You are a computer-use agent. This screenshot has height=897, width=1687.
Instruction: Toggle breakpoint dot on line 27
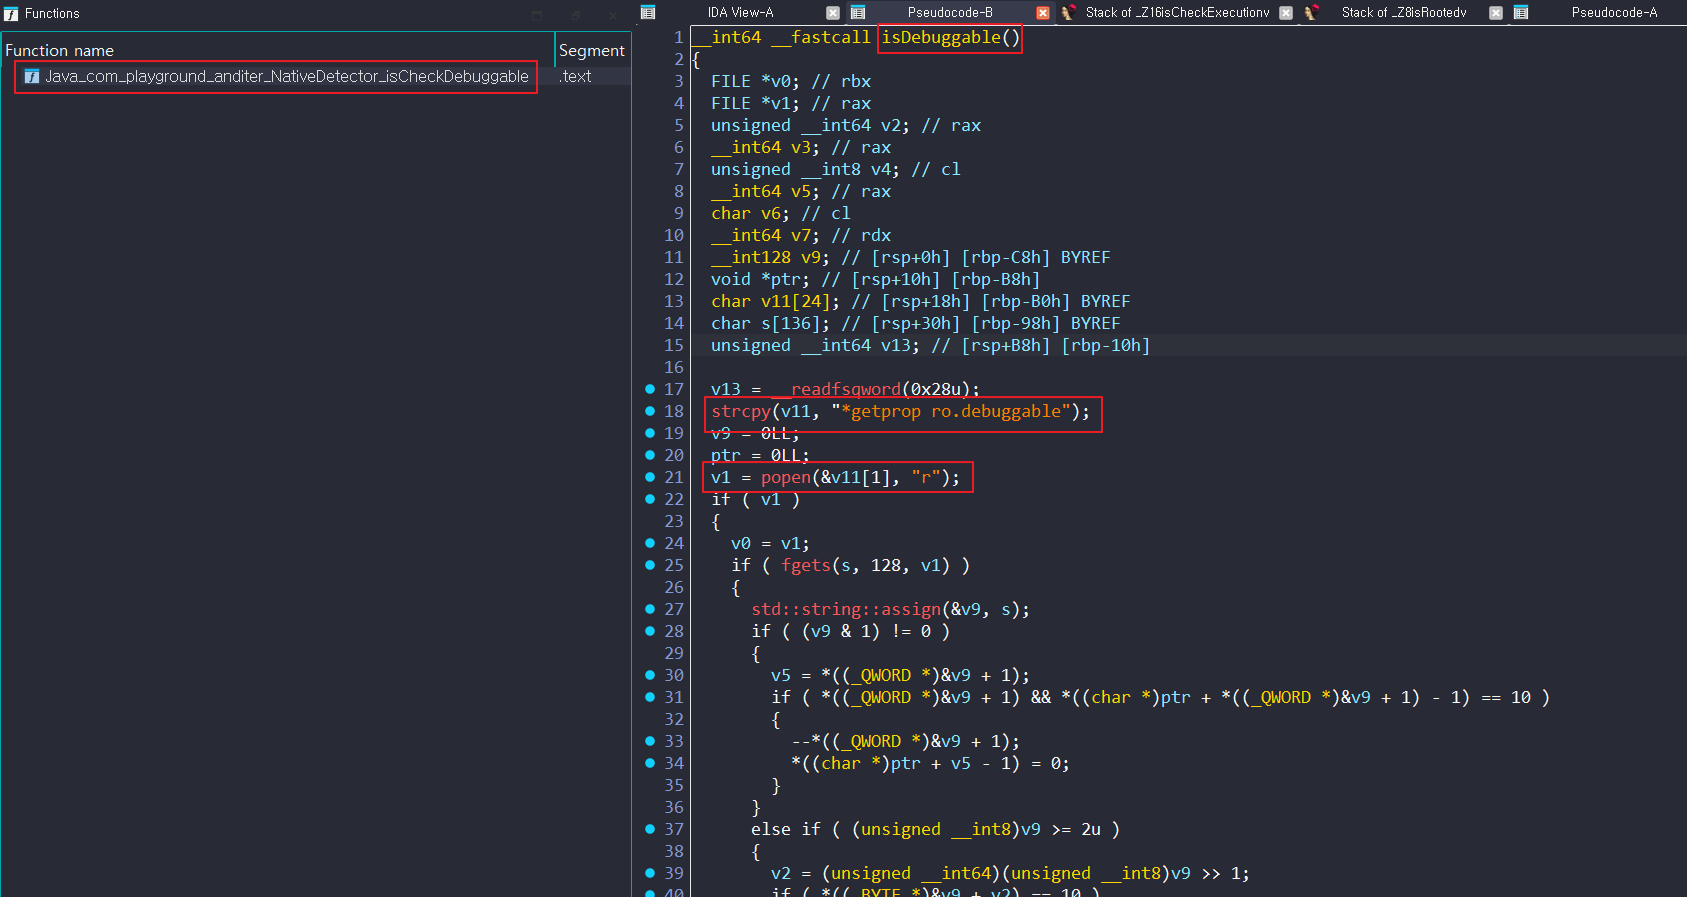tap(650, 609)
